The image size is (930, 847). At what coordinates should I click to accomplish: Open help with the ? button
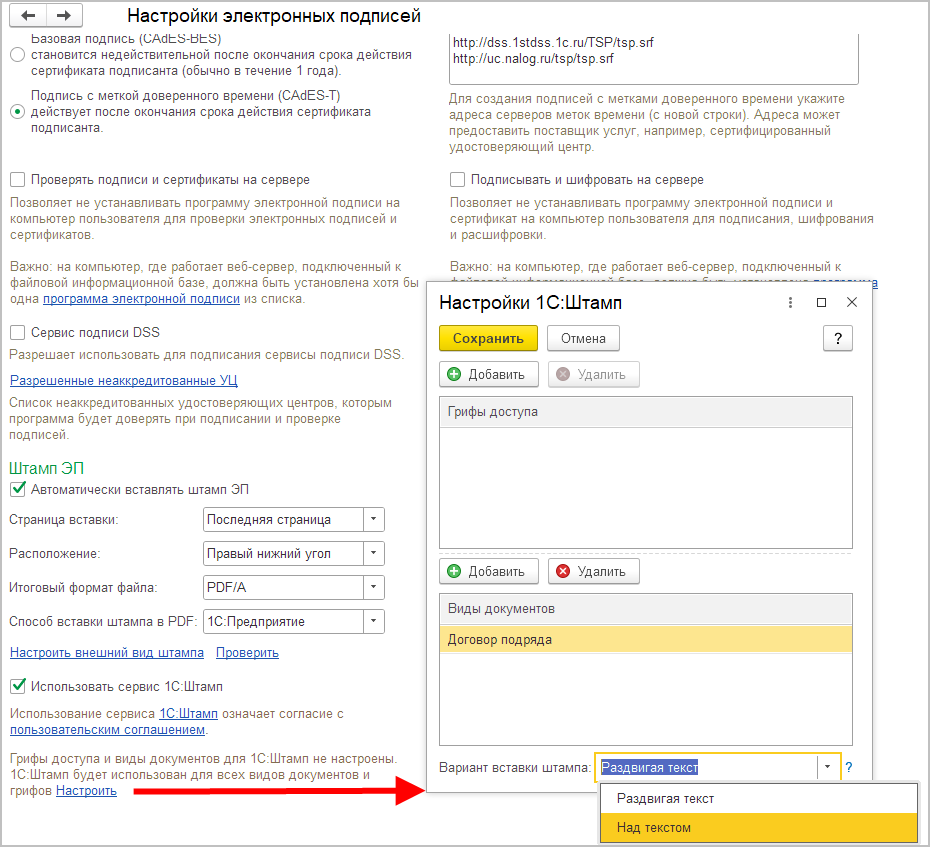click(837, 339)
